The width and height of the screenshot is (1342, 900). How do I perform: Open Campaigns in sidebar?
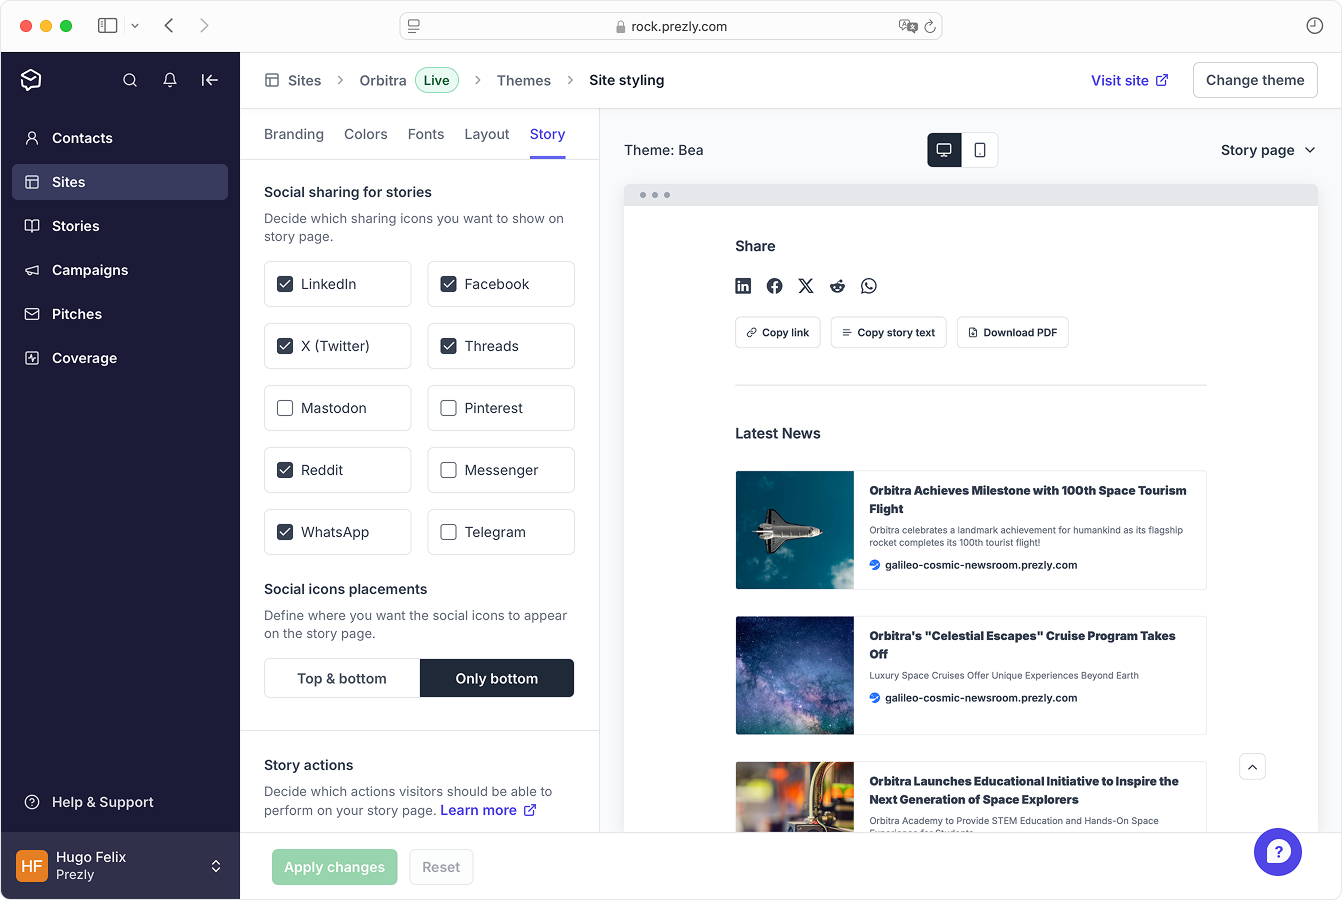(120, 270)
